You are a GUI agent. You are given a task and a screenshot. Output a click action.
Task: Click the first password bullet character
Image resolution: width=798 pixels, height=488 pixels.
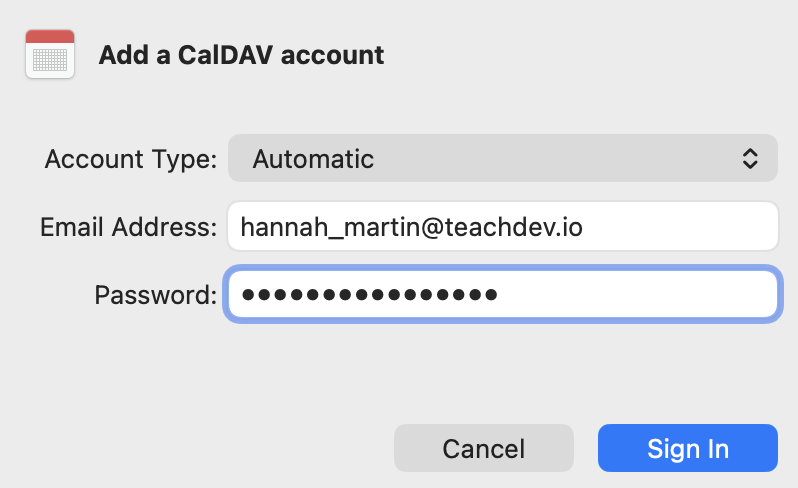[x=249, y=295]
